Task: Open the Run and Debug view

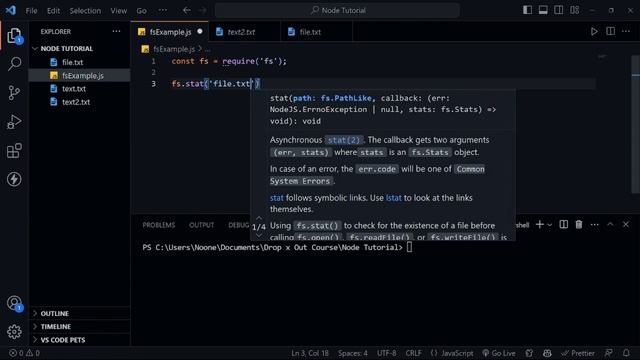Action: [14, 122]
